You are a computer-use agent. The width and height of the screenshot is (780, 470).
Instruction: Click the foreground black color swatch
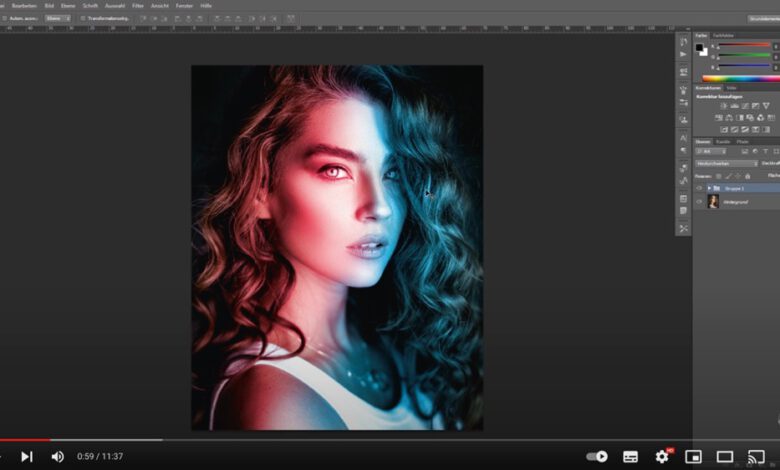(699, 48)
